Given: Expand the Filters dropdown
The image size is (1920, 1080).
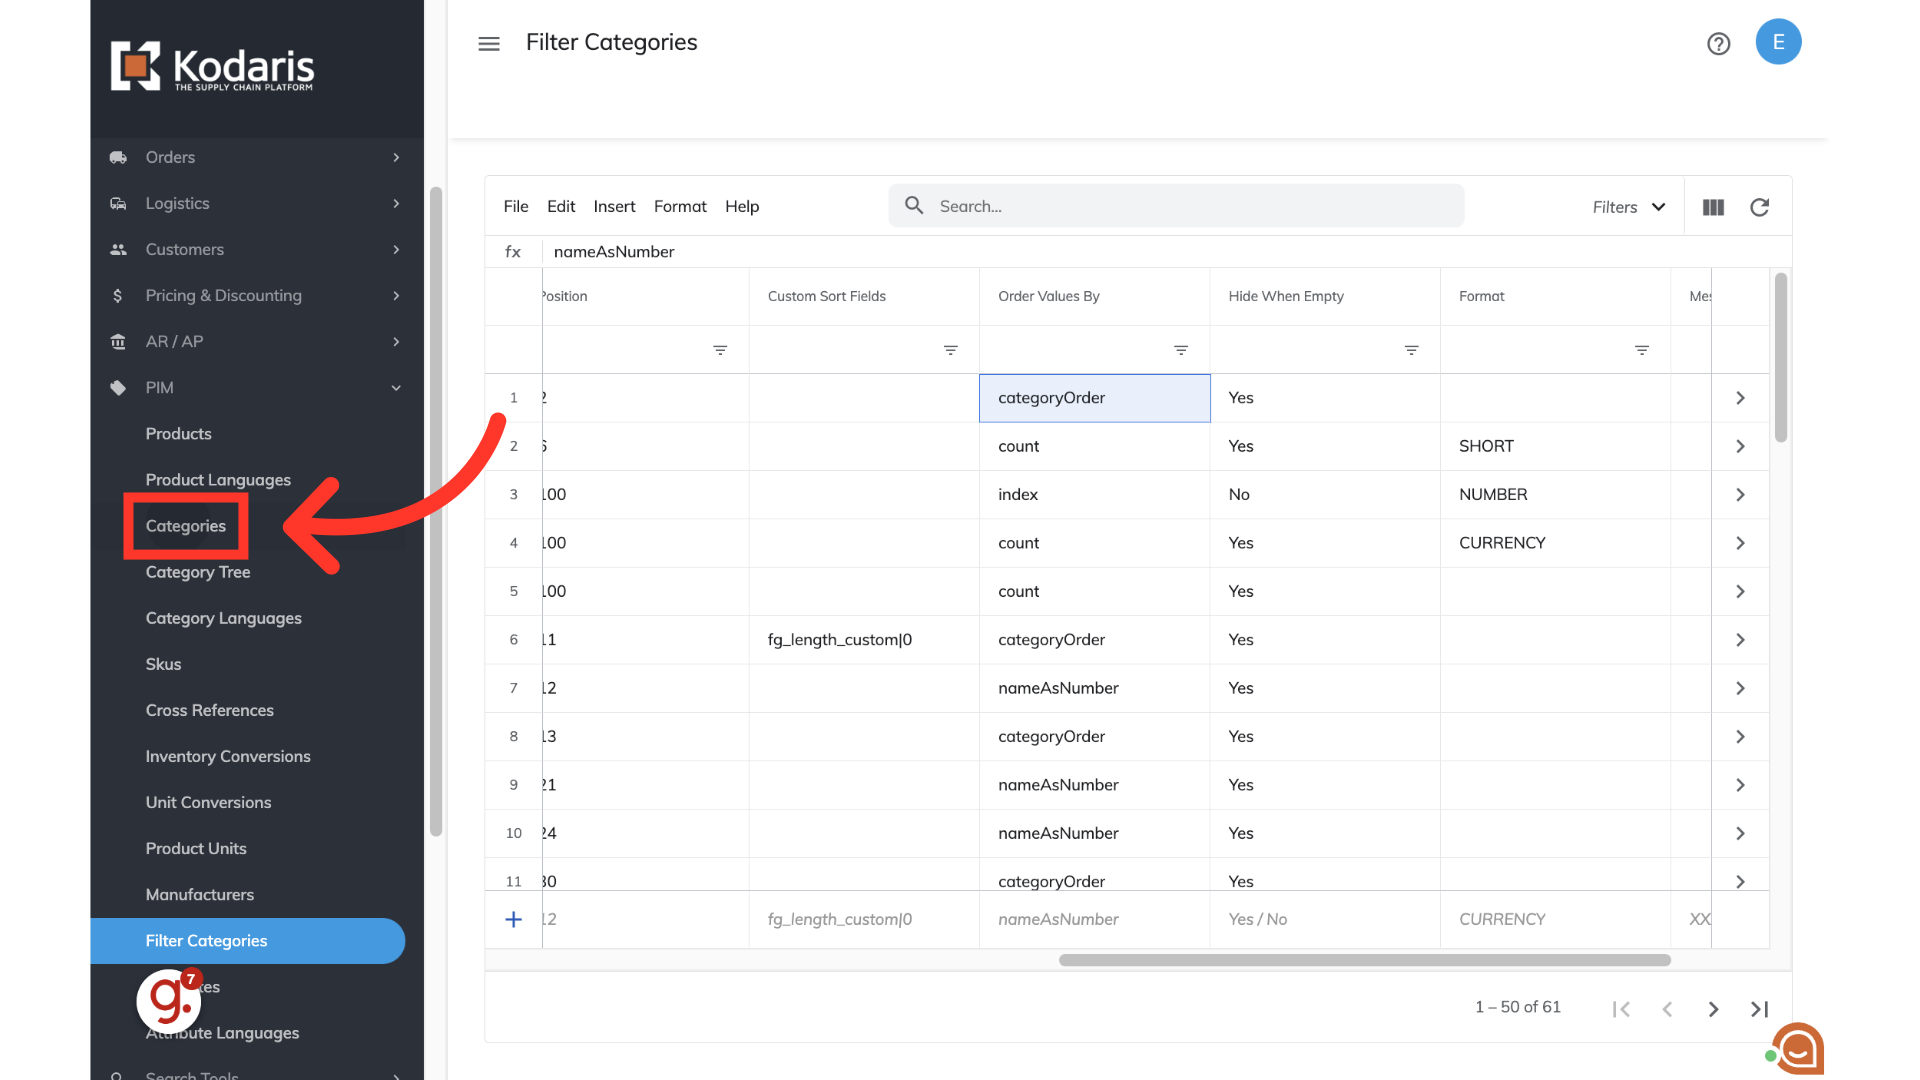Looking at the screenshot, I should (x=1629, y=207).
